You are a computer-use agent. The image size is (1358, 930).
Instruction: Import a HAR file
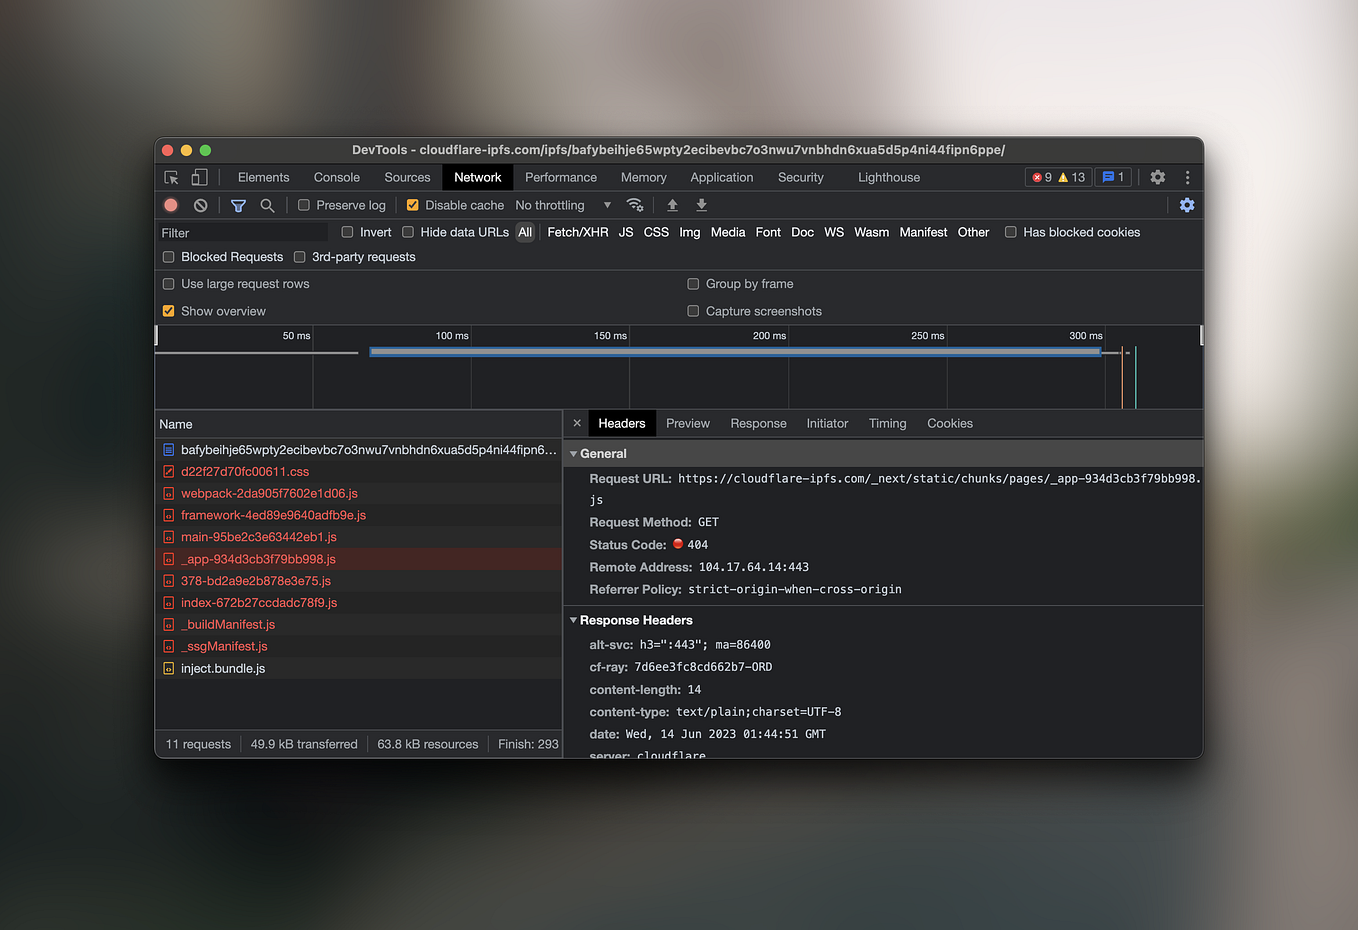(x=671, y=205)
